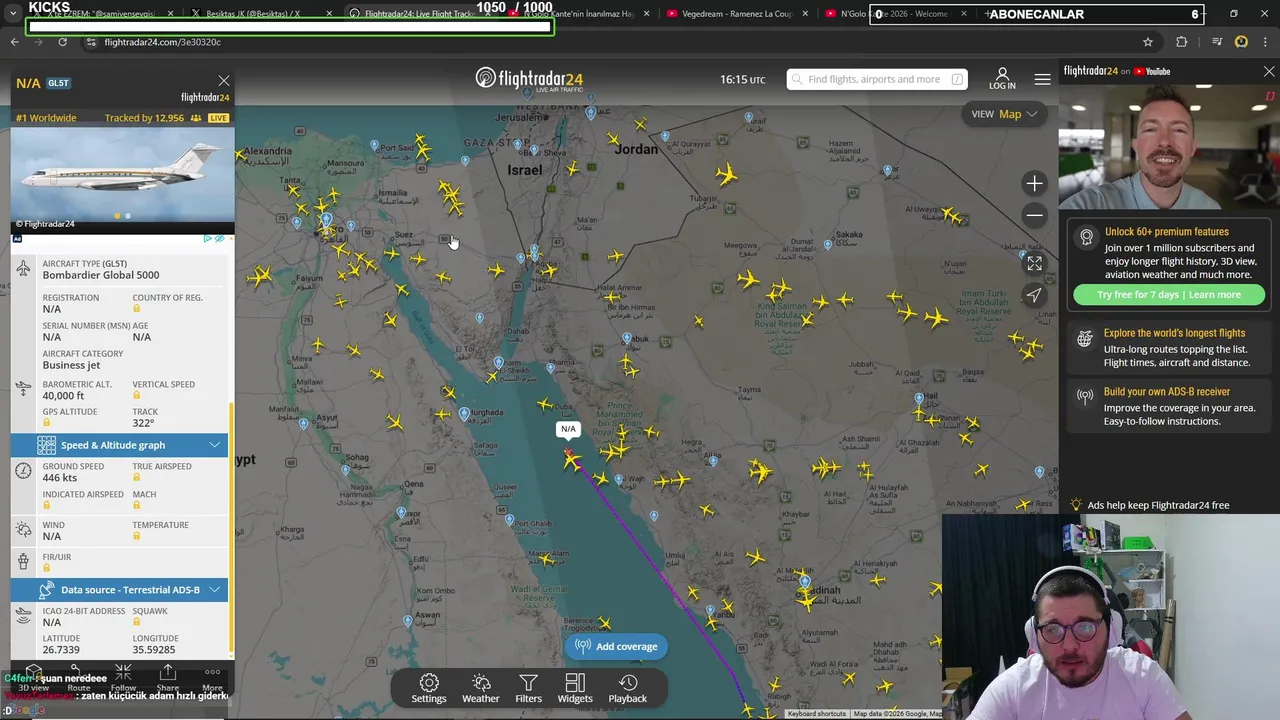Click the Business jet category text

[71, 365]
